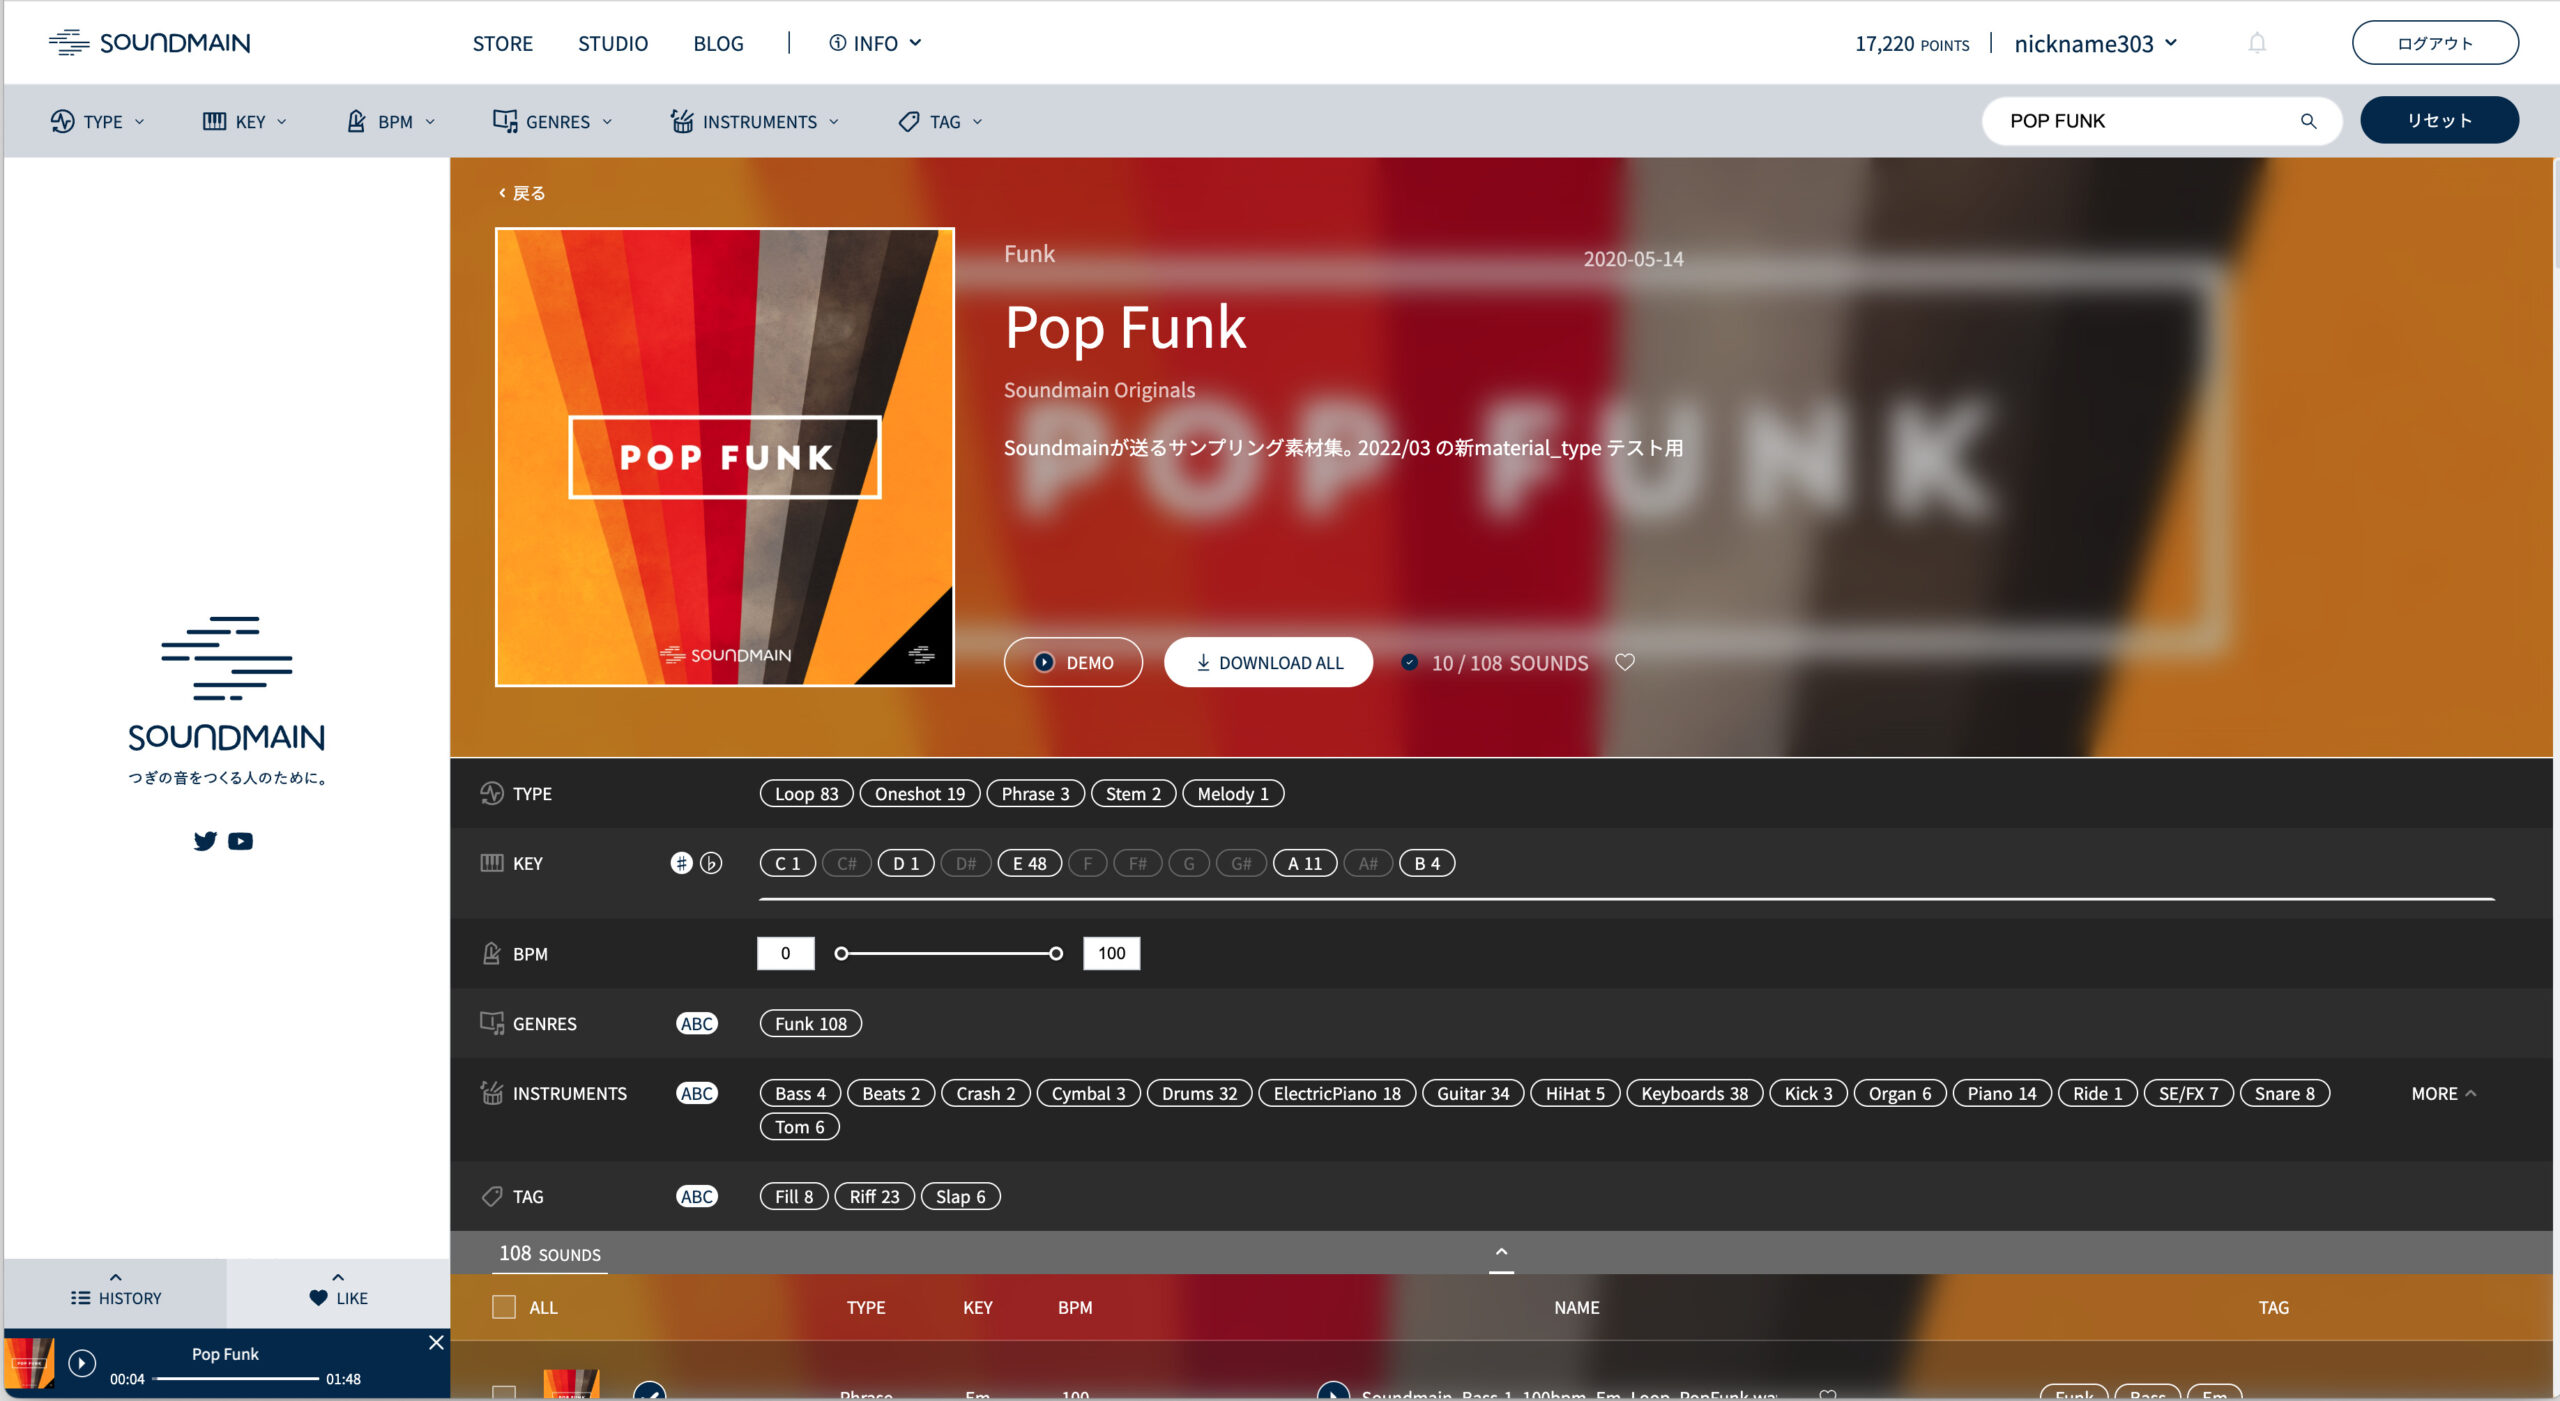Click the BPM metronome icon in filter panel
2560x1401 pixels.
coord(491,953)
